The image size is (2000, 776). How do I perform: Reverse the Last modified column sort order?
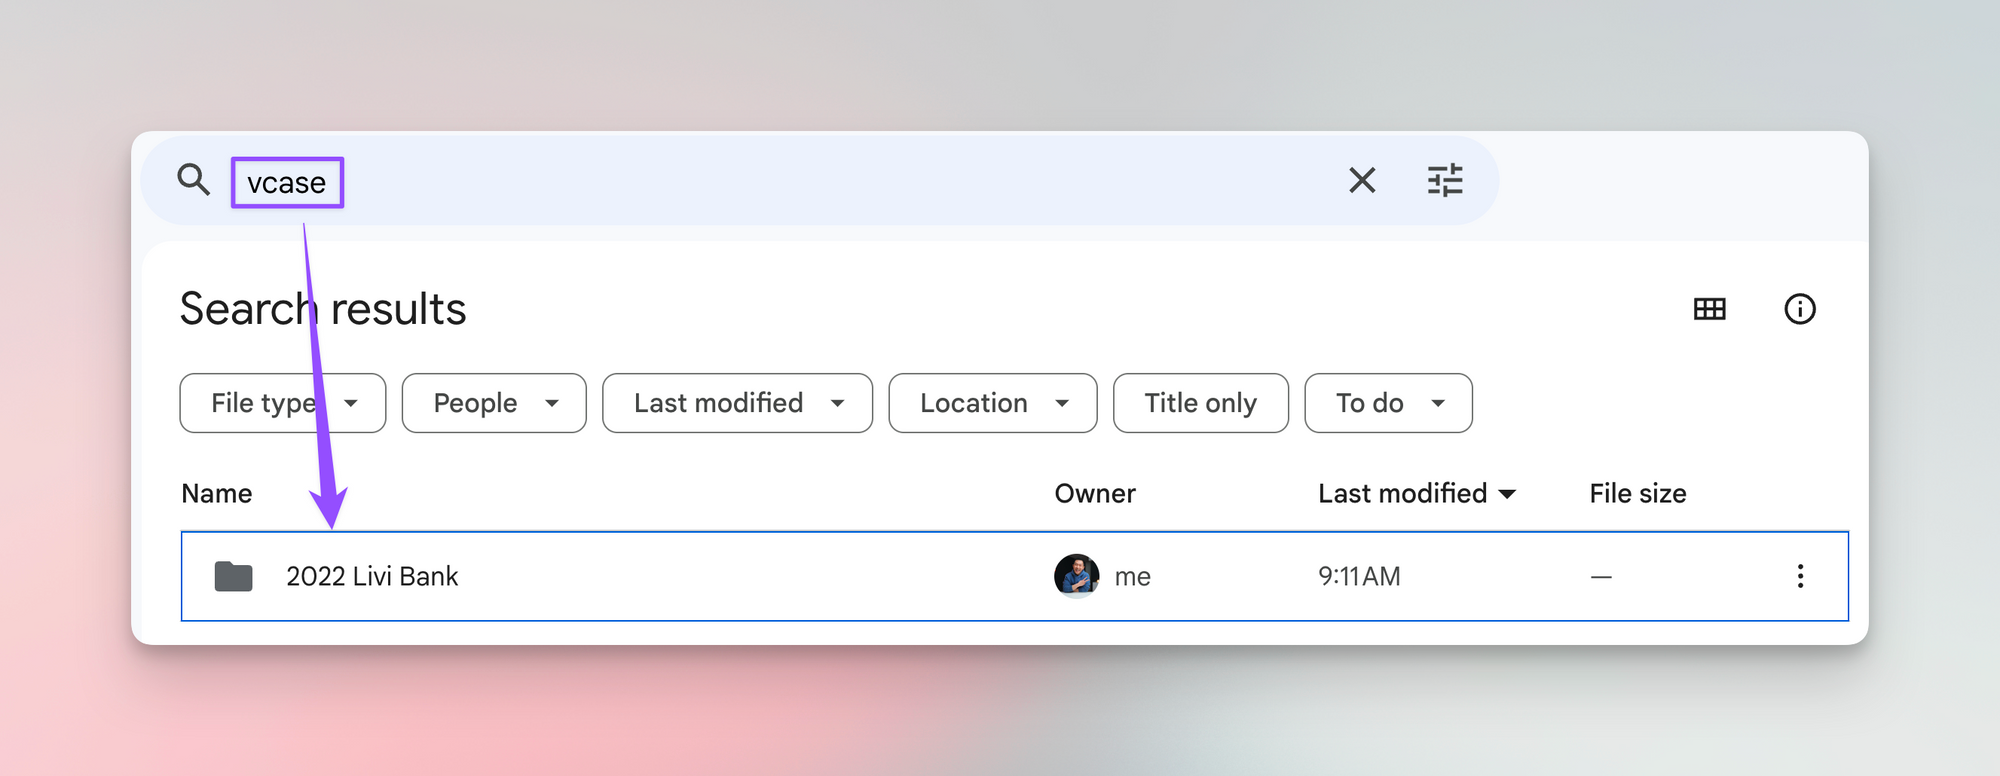pyautogui.click(x=1416, y=493)
